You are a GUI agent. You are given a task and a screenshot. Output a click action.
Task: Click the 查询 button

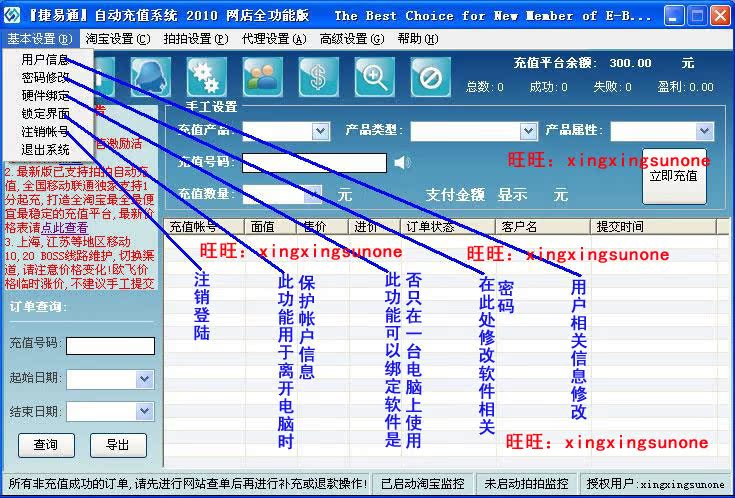(46, 445)
